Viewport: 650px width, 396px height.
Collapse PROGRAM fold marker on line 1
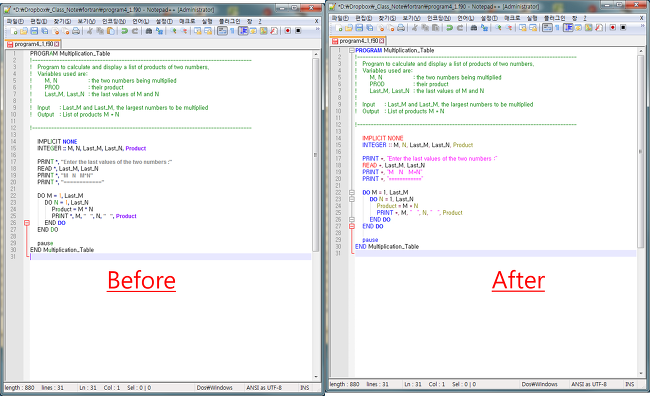coord(352,50)
